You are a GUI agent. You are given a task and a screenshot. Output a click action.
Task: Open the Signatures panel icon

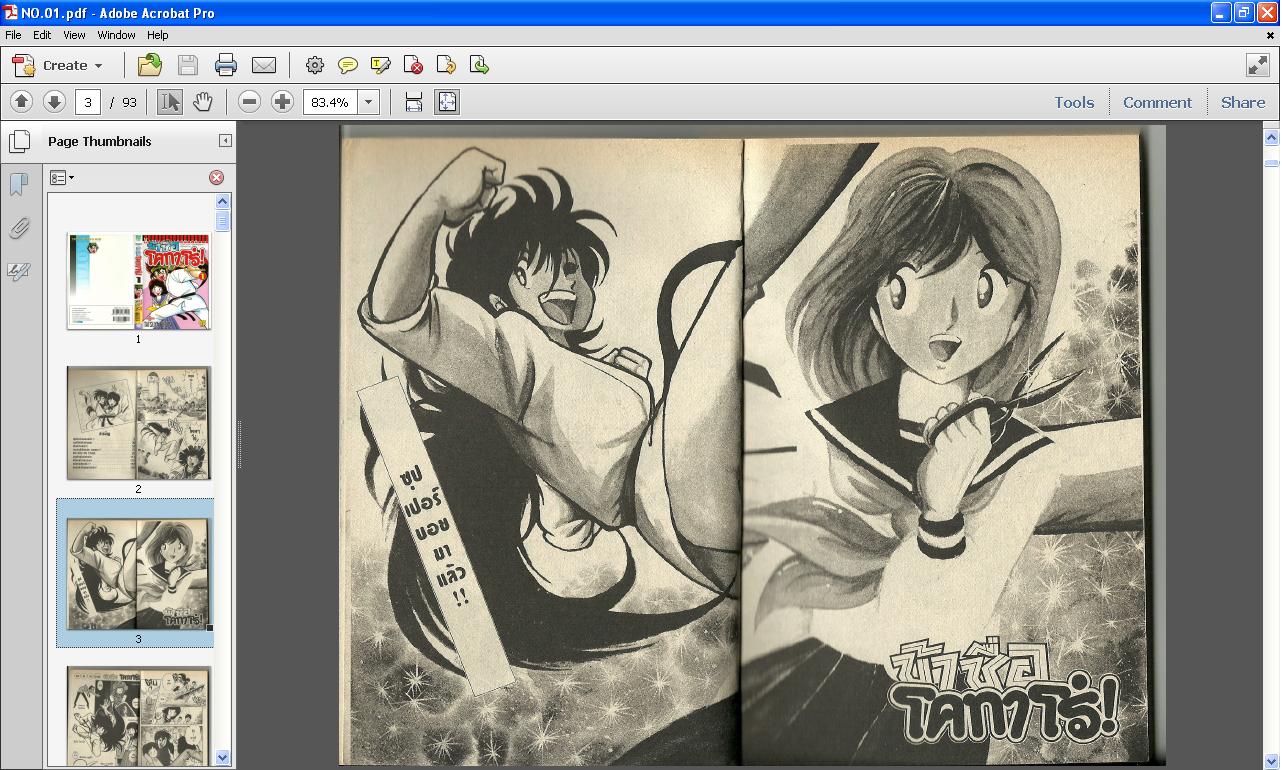(x=18, y=271)
